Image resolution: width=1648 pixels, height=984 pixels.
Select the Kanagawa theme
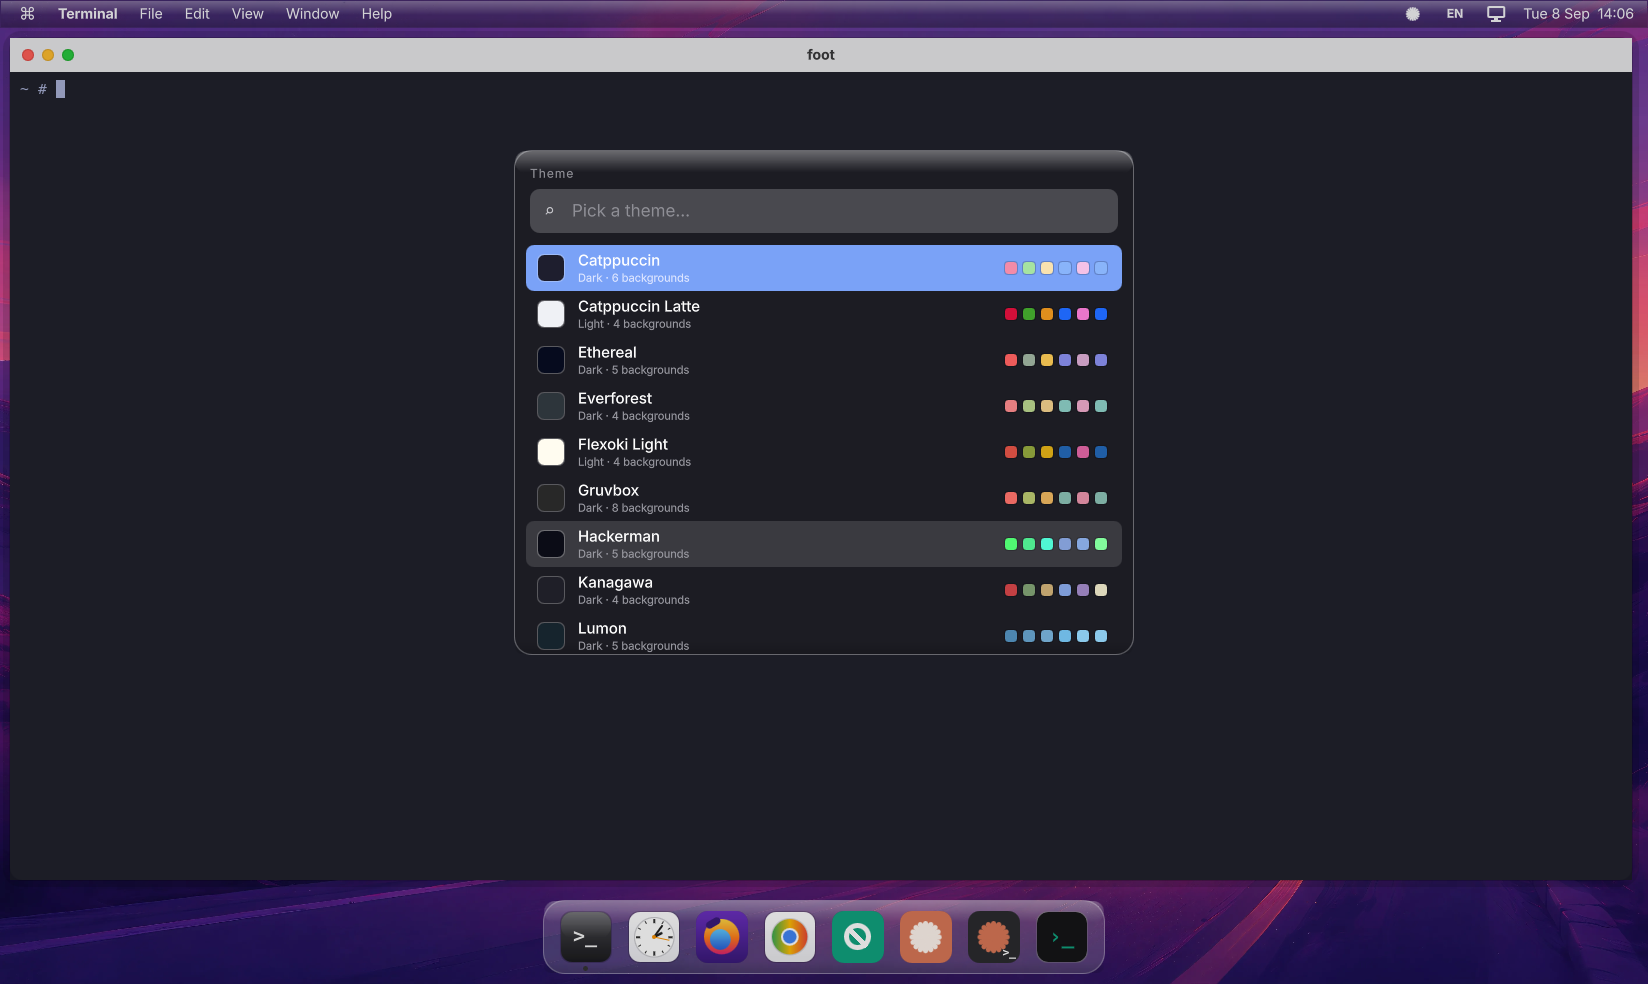[824, 590]
